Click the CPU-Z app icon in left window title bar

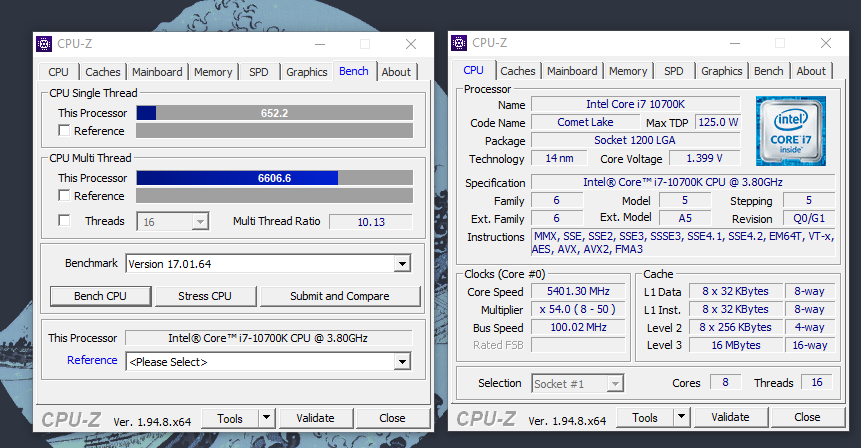pyautogui.click(x=44, y=43)
